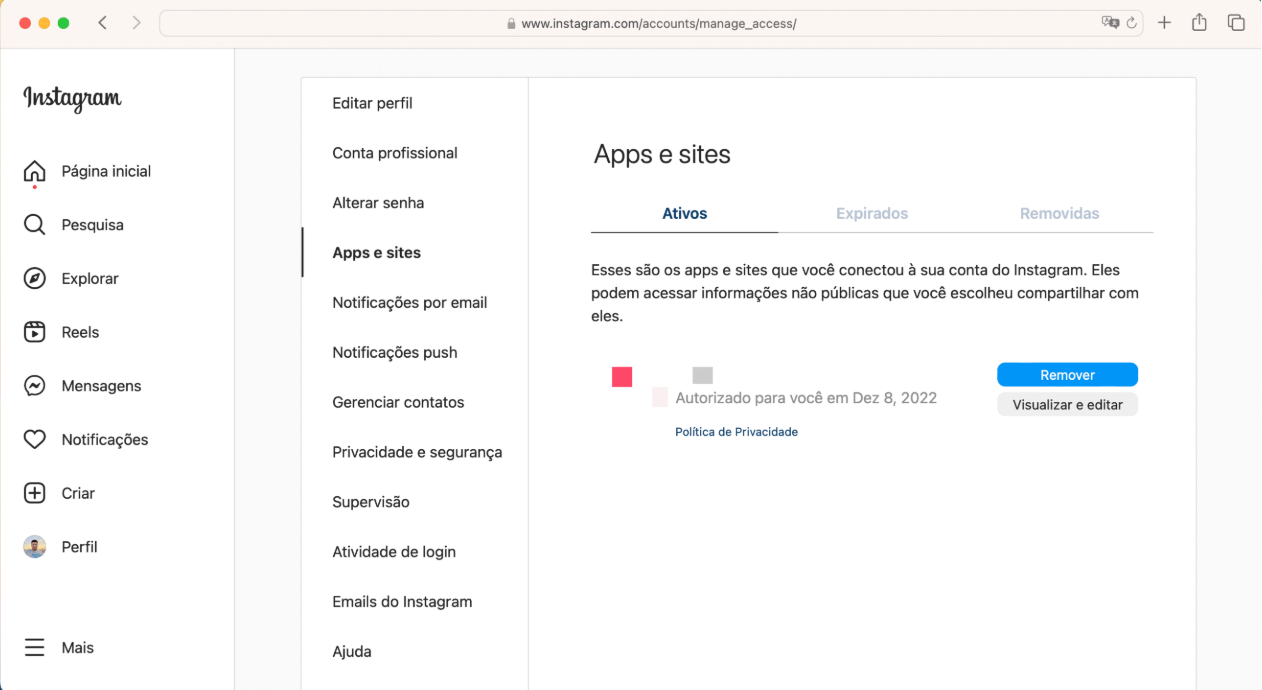Open Reels icon in sidebar
The height and width of the screenshot is (690, 1262).
coord(34,332)
